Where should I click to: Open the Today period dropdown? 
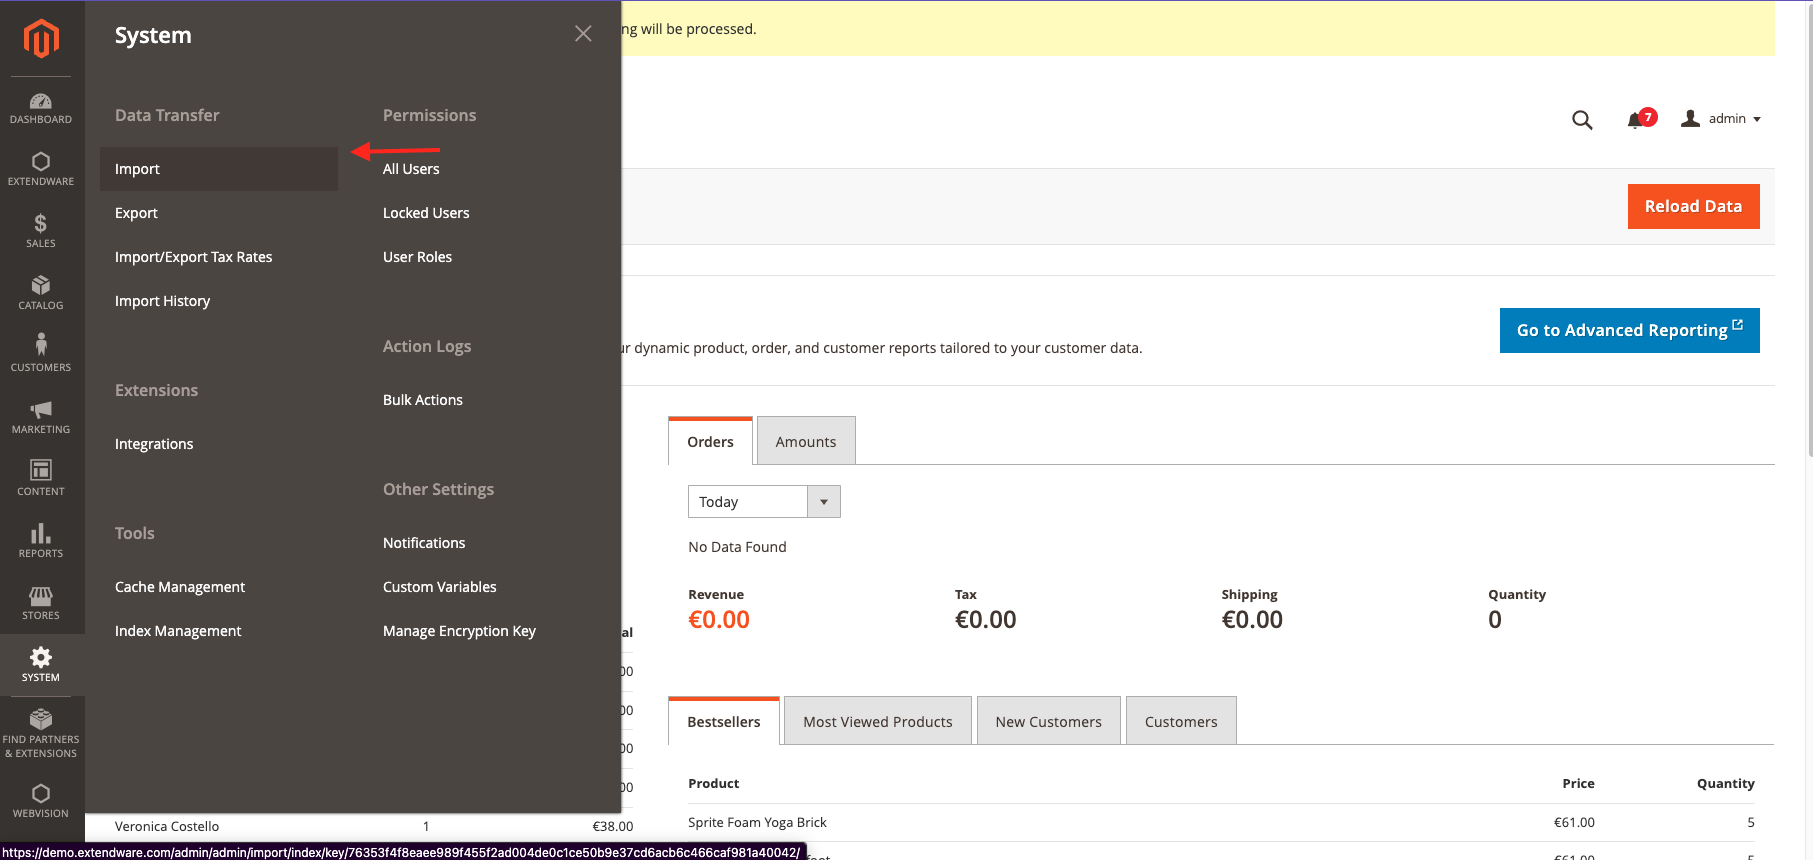point(764,502)
